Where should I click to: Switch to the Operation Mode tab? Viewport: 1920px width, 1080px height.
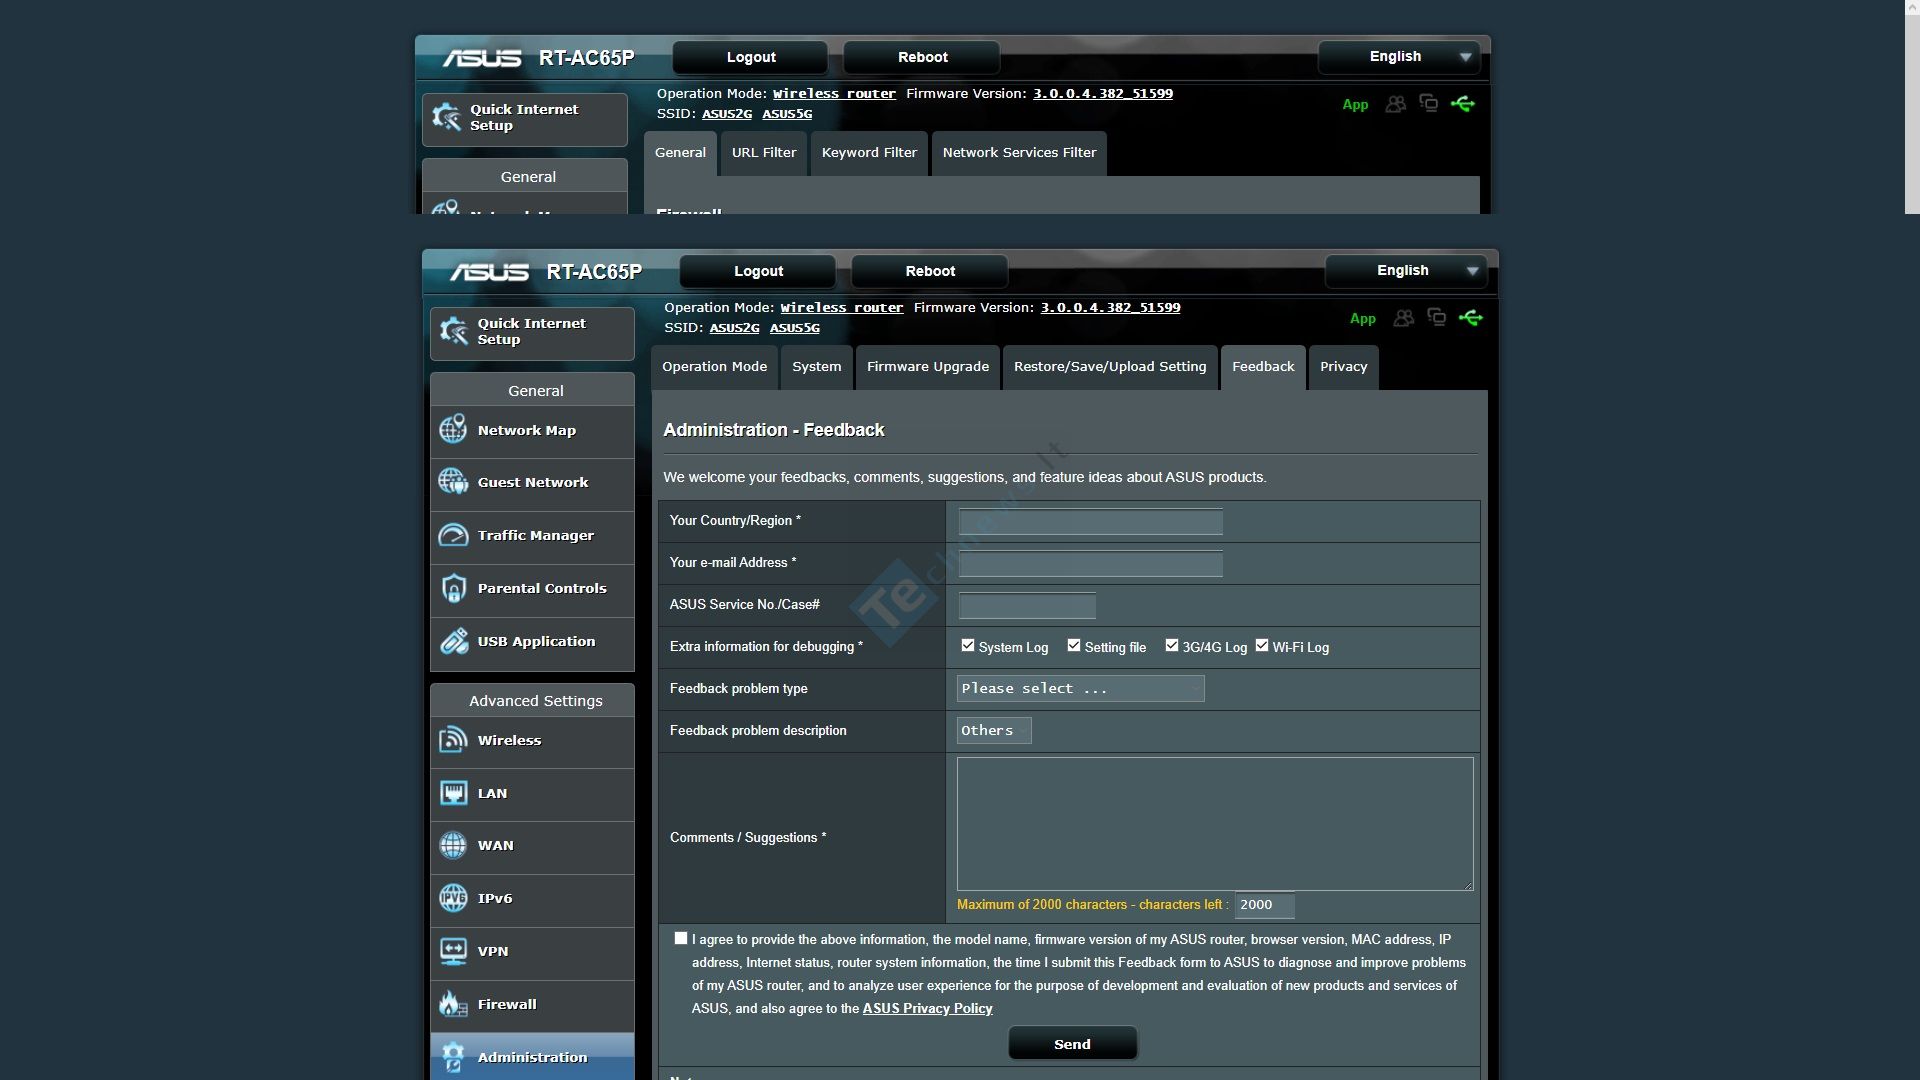[714, 367]
